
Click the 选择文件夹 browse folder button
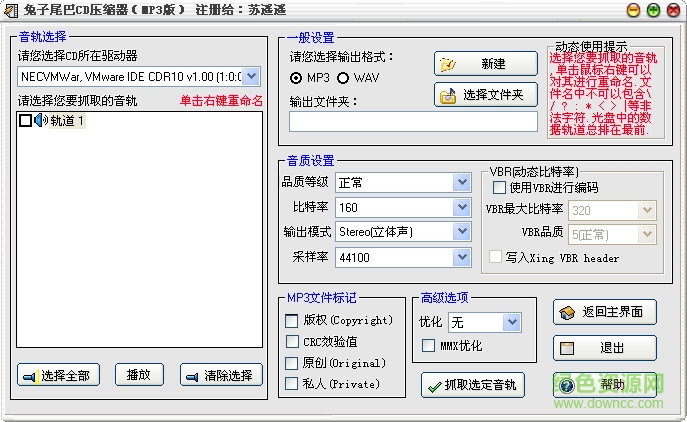(486, 95)
